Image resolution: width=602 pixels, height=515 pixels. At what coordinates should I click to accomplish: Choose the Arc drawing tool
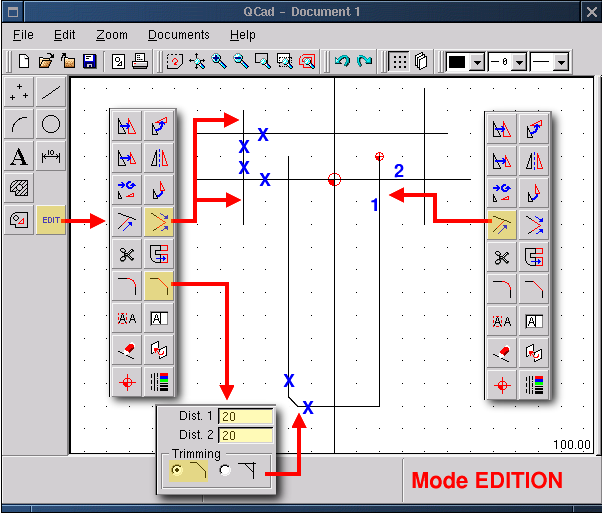19,124
